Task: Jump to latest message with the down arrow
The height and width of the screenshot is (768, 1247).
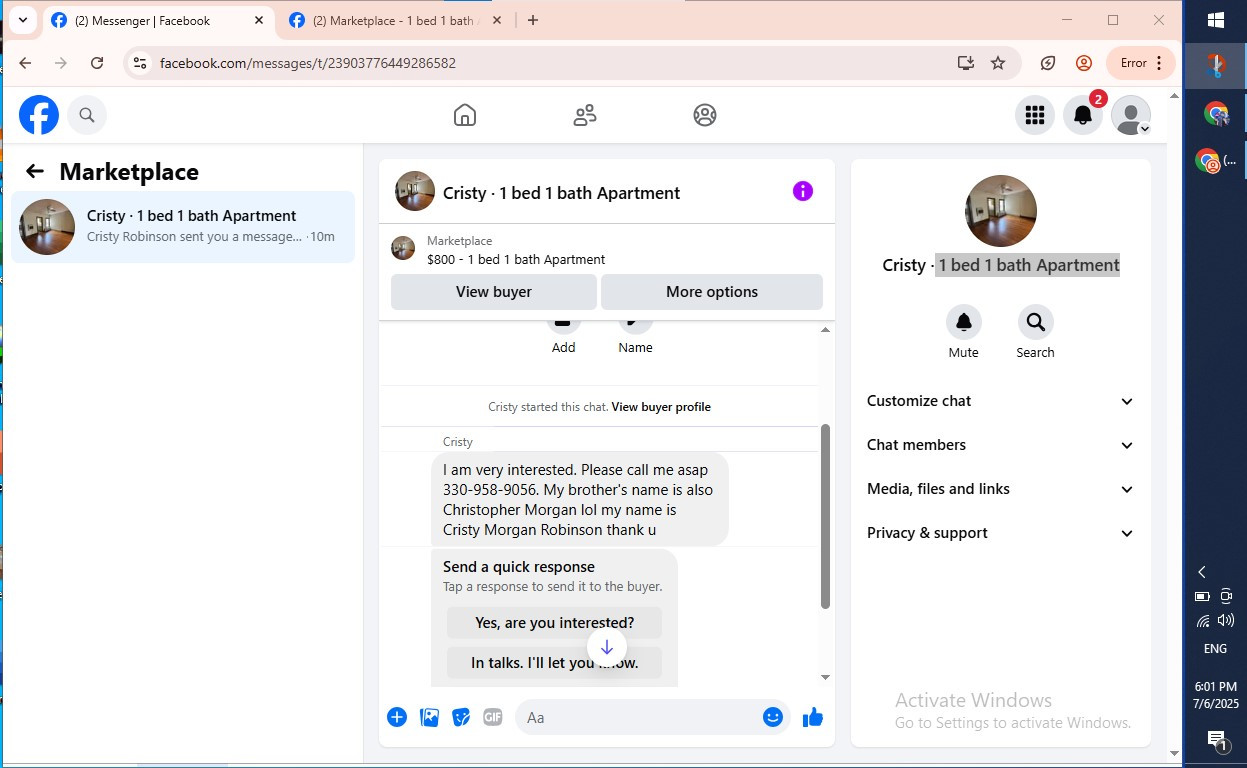Action: tap(607, 647)
